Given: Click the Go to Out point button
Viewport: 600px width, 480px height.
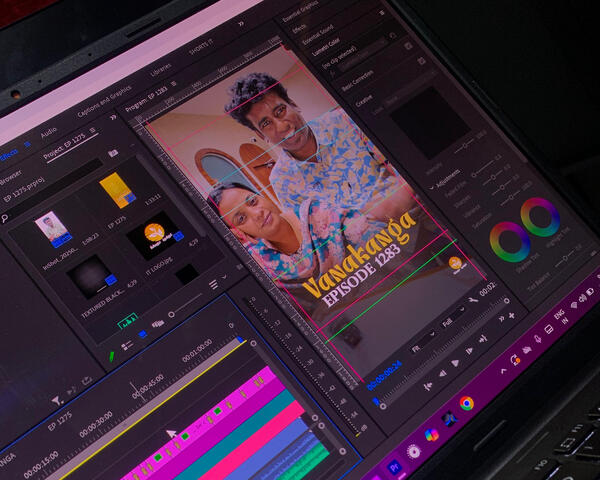Looking at the screenshot, I should pyautogui.click(x=483, y=339).
